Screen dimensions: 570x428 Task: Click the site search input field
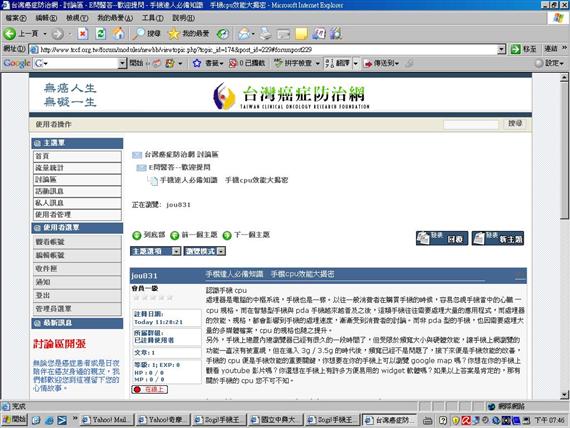[470, 124]
